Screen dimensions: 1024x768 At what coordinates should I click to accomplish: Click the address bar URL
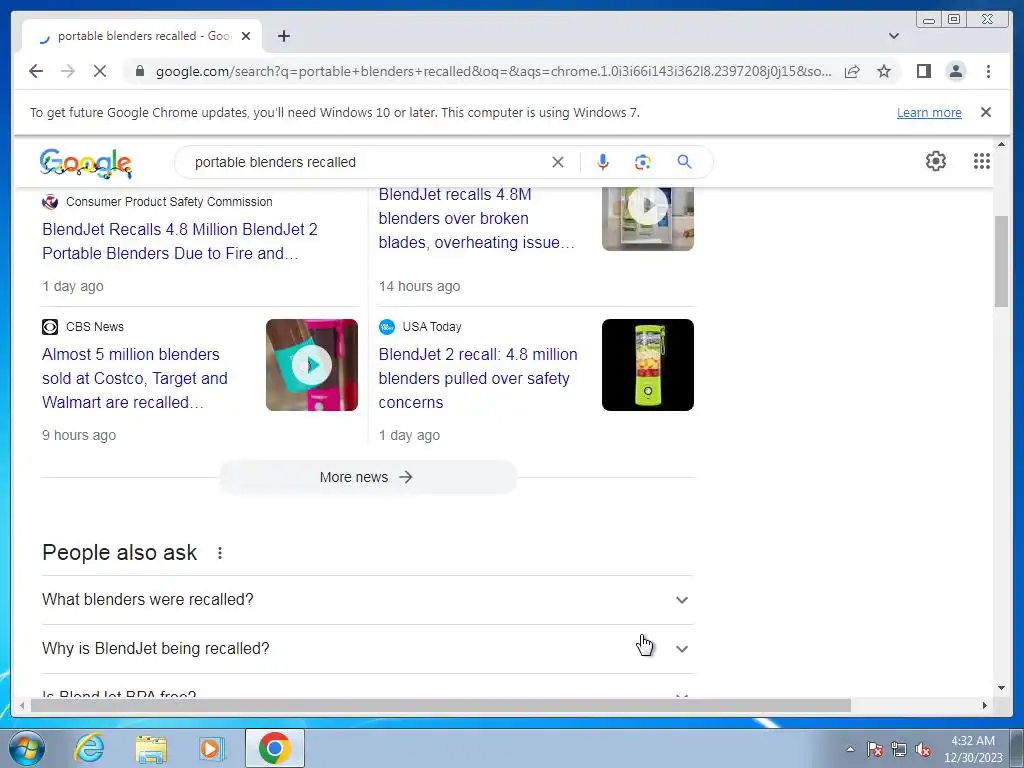493,71
